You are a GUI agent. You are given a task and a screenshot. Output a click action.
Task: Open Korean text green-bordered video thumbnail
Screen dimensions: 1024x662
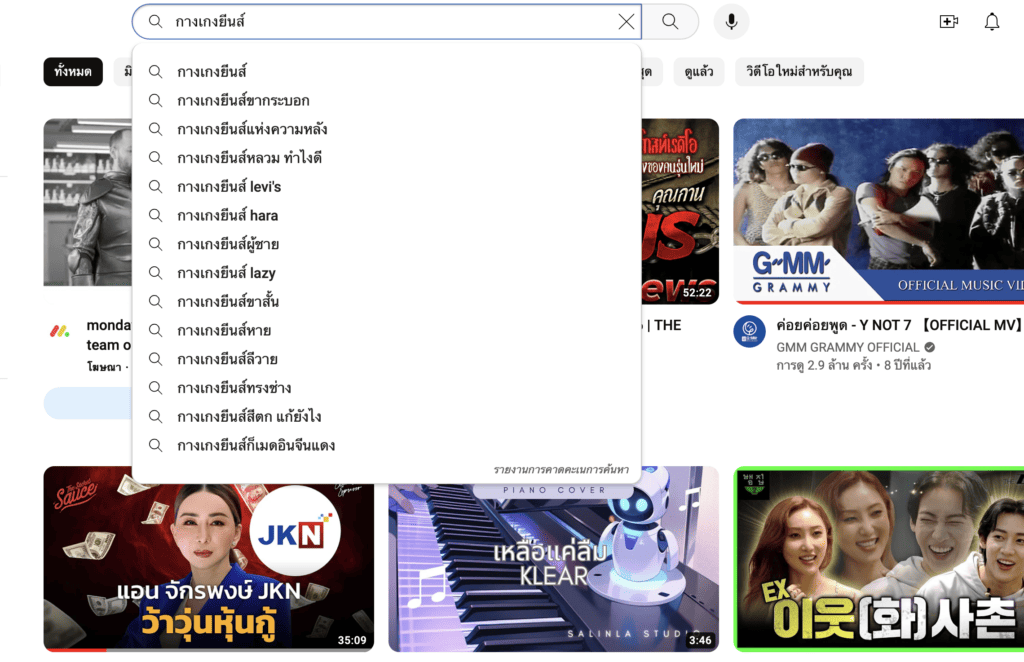coord(879,559)
